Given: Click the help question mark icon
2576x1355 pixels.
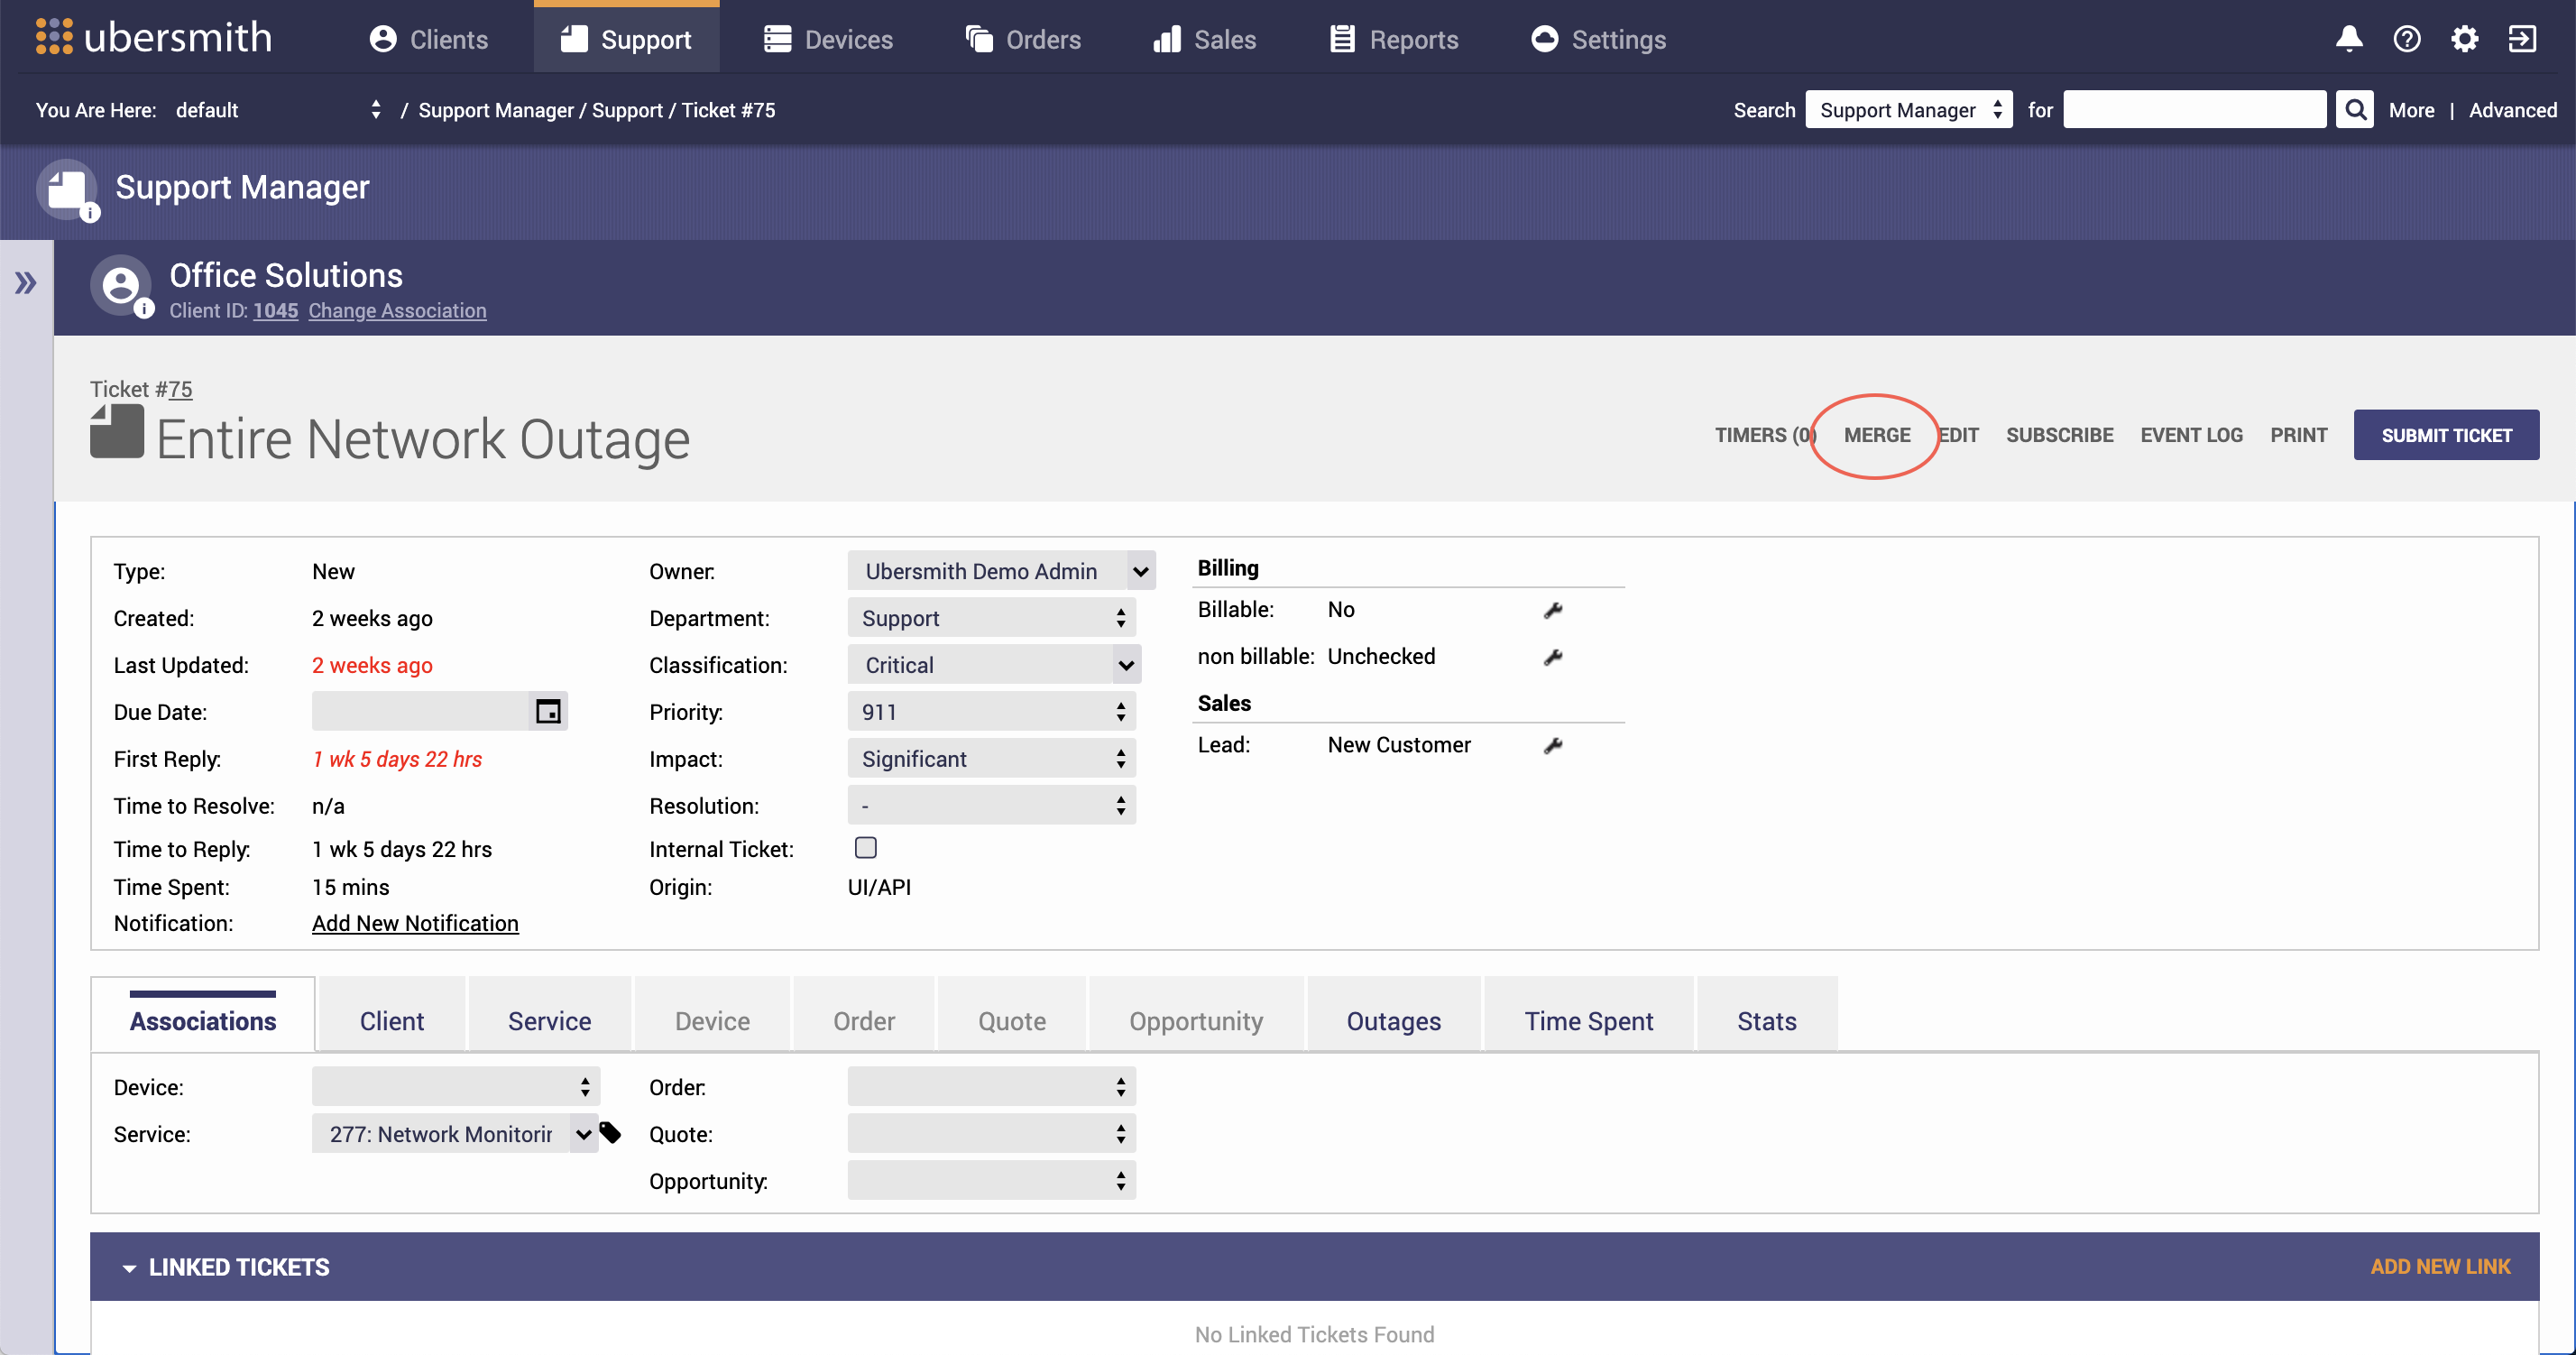Looking at the screenshot, I should 2406,39.
